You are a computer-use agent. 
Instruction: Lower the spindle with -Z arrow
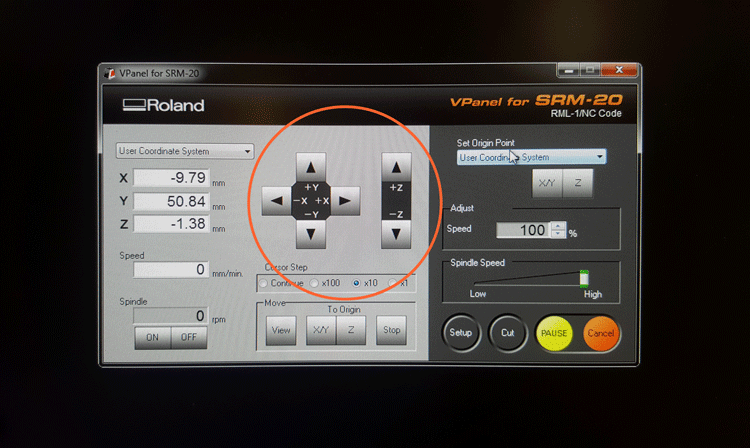[x=396, y=234]
